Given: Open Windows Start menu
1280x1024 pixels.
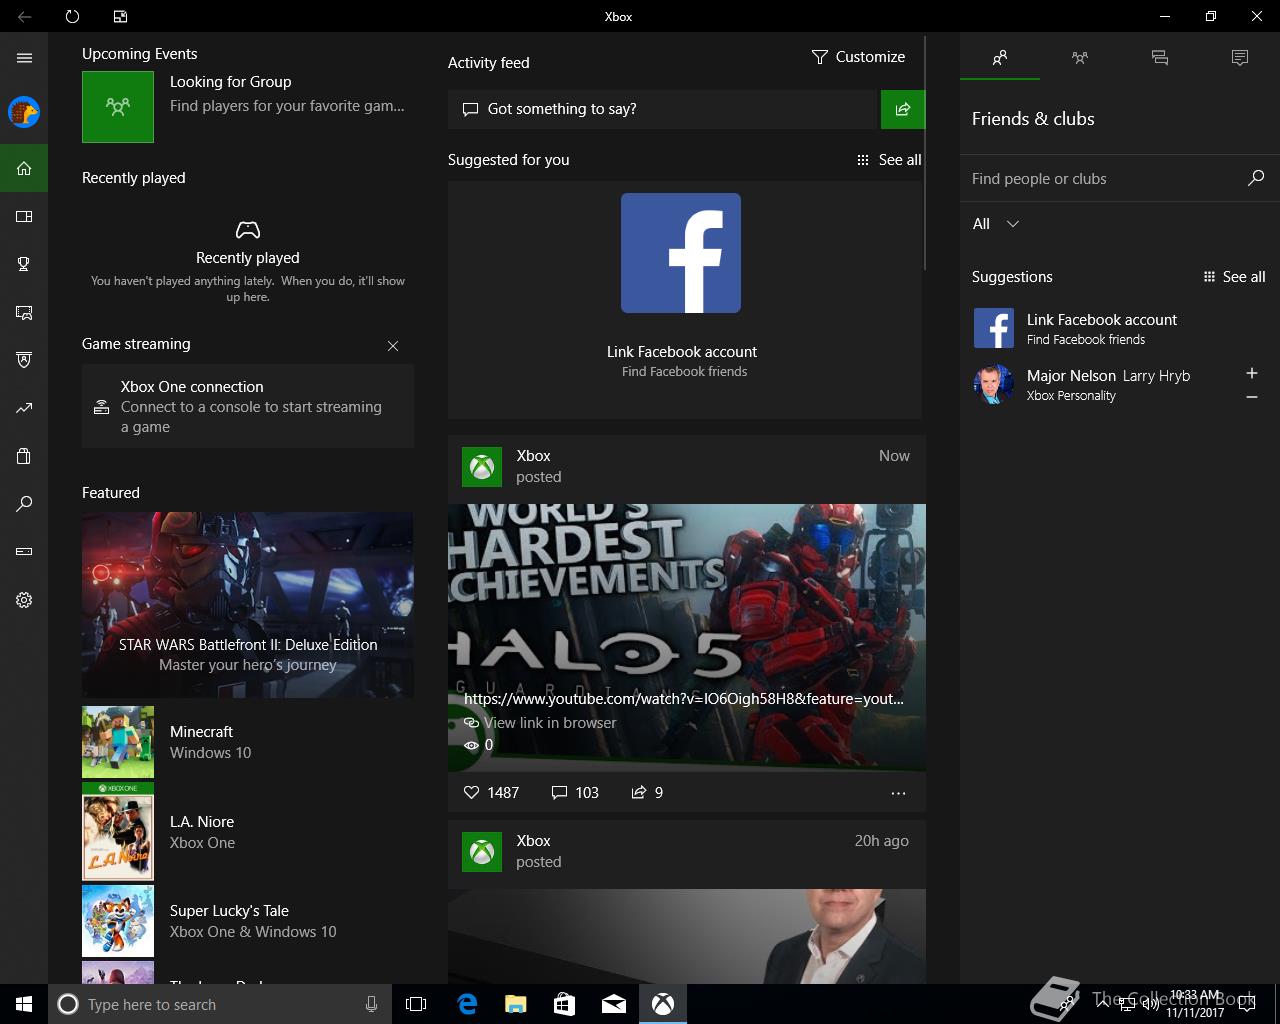Looking at the screenshot, I should coord(24,1004).
